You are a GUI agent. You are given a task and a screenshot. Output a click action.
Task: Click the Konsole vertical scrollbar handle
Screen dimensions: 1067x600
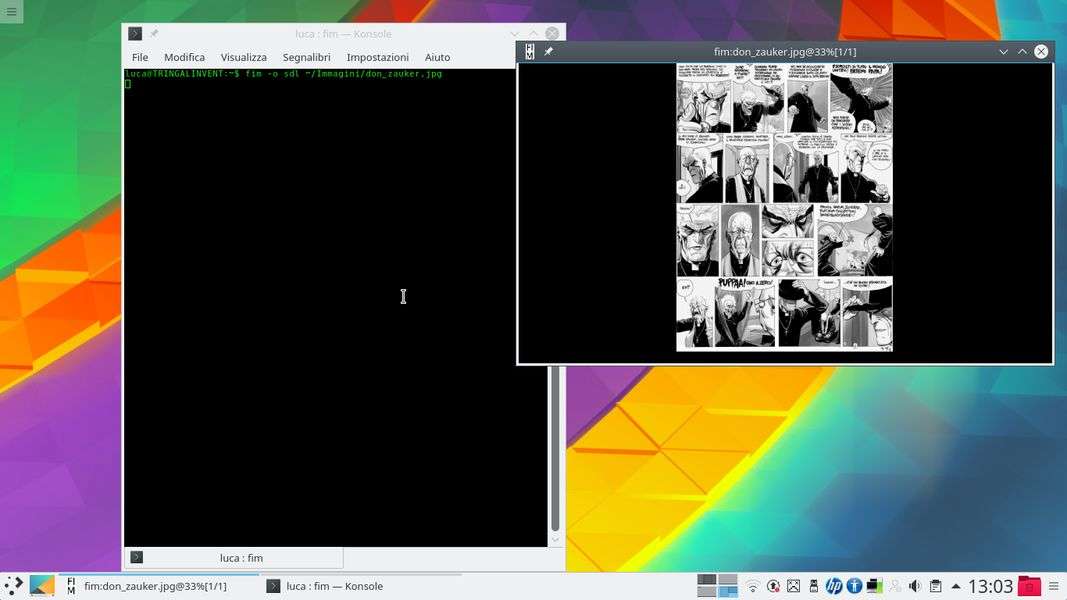pyautogui.click(x=555, y=449)
